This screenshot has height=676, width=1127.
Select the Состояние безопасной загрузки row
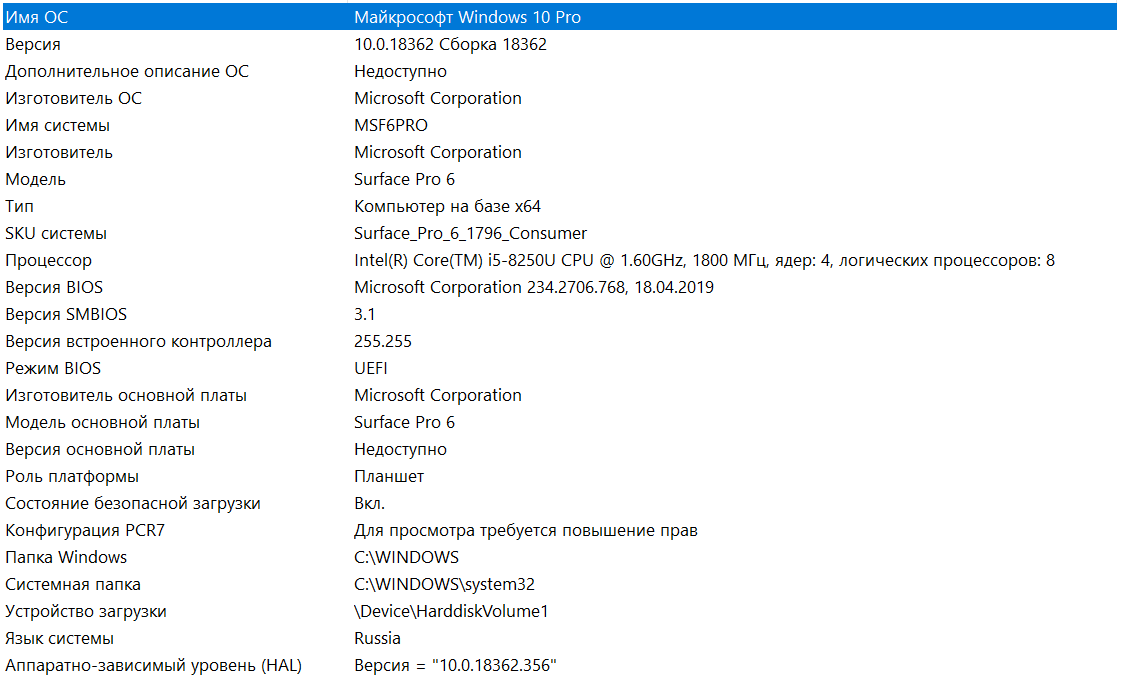560,503
